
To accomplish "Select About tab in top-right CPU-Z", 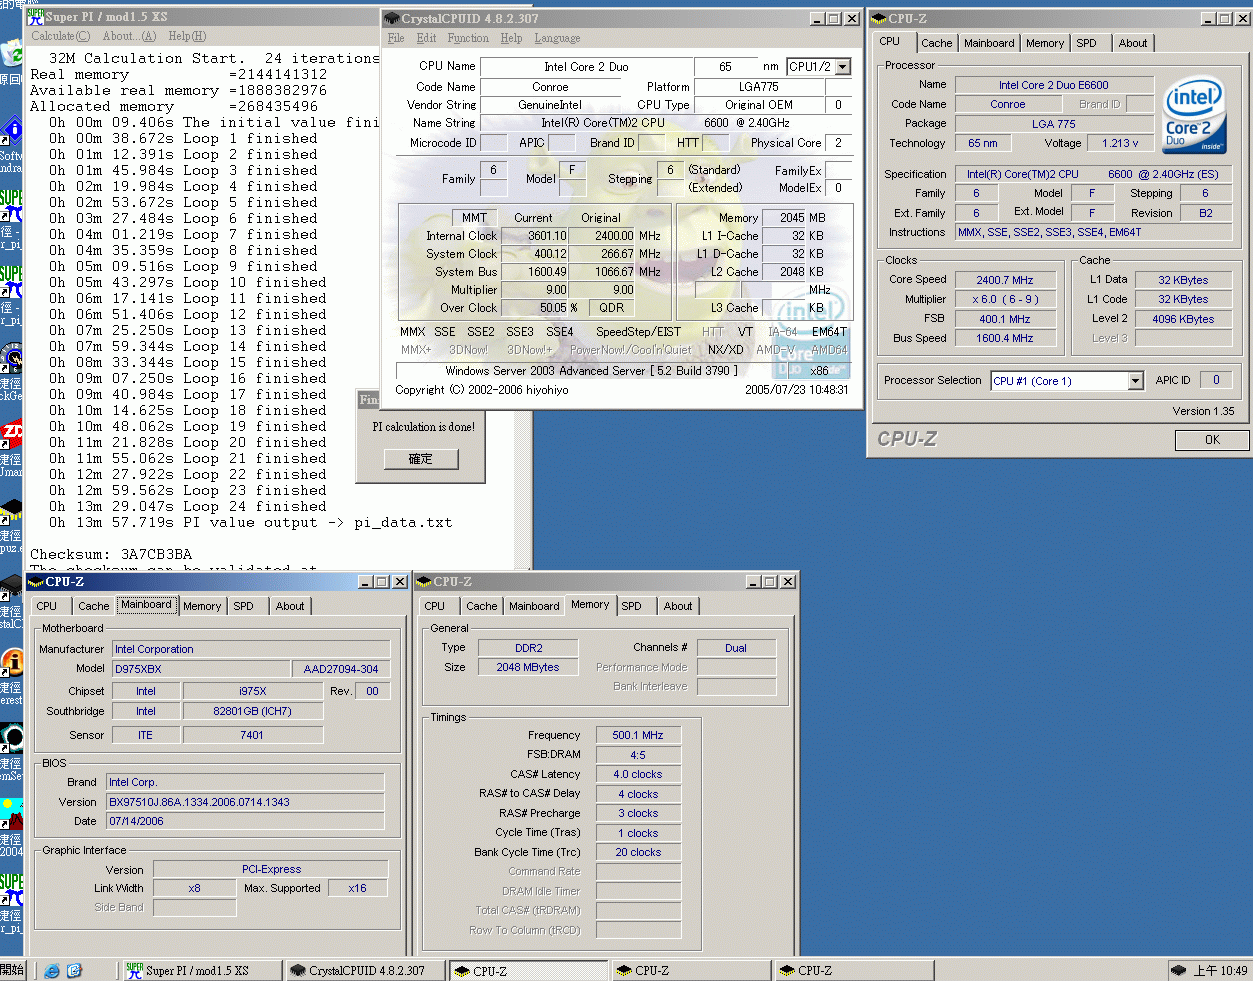I will pos(1133,43).
